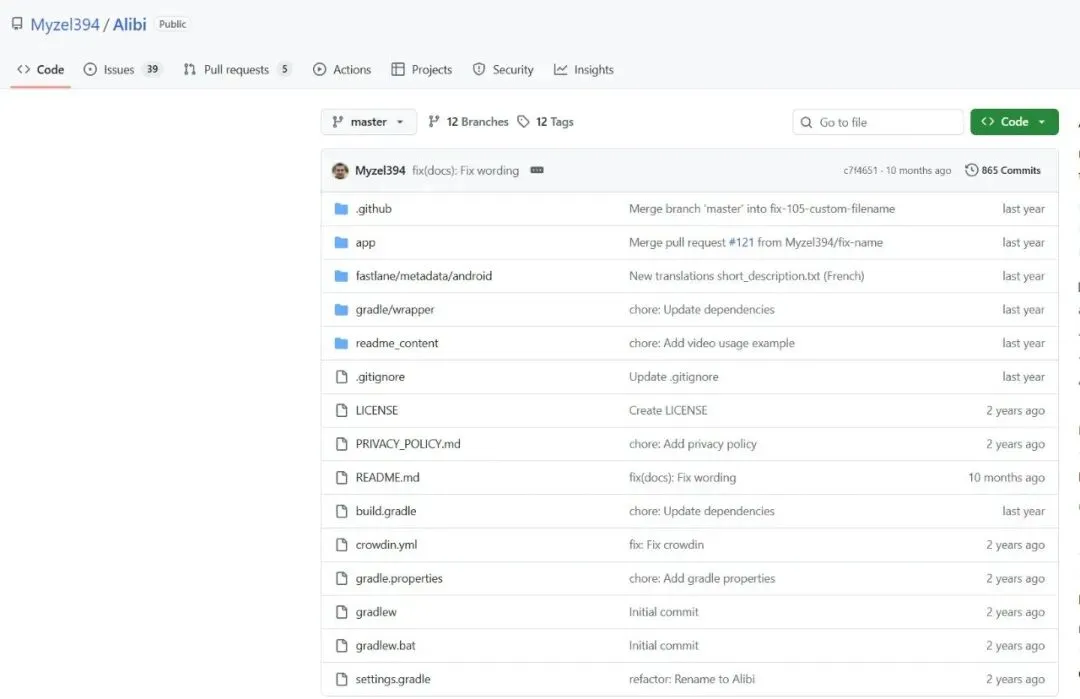Click folder icon for readme_content

[x=341, y=343]
